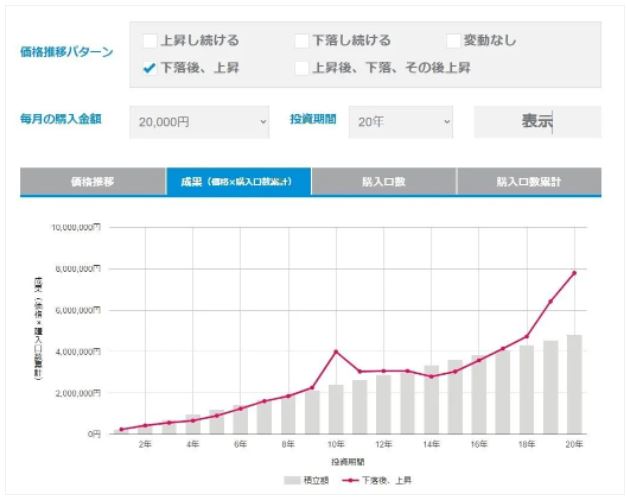Open the 20,000円 monthly amount dropdown
Screen dimensions: 627x499
coord(200,122)
